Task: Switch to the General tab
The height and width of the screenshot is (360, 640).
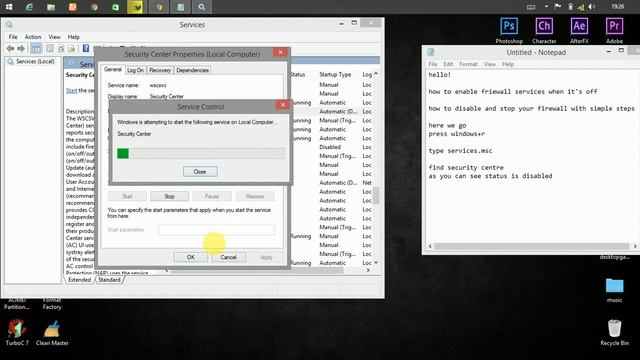Action: tap(113, 69)
